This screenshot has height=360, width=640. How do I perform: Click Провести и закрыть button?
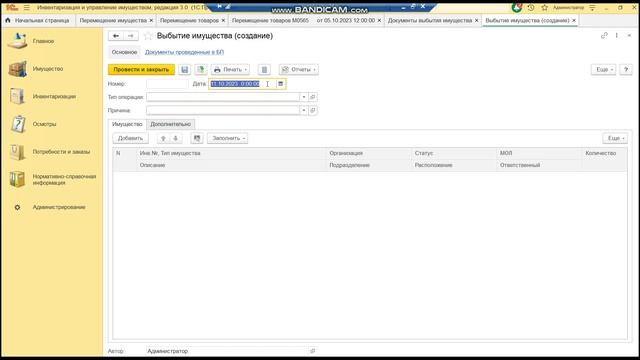[x=141, y=70]
